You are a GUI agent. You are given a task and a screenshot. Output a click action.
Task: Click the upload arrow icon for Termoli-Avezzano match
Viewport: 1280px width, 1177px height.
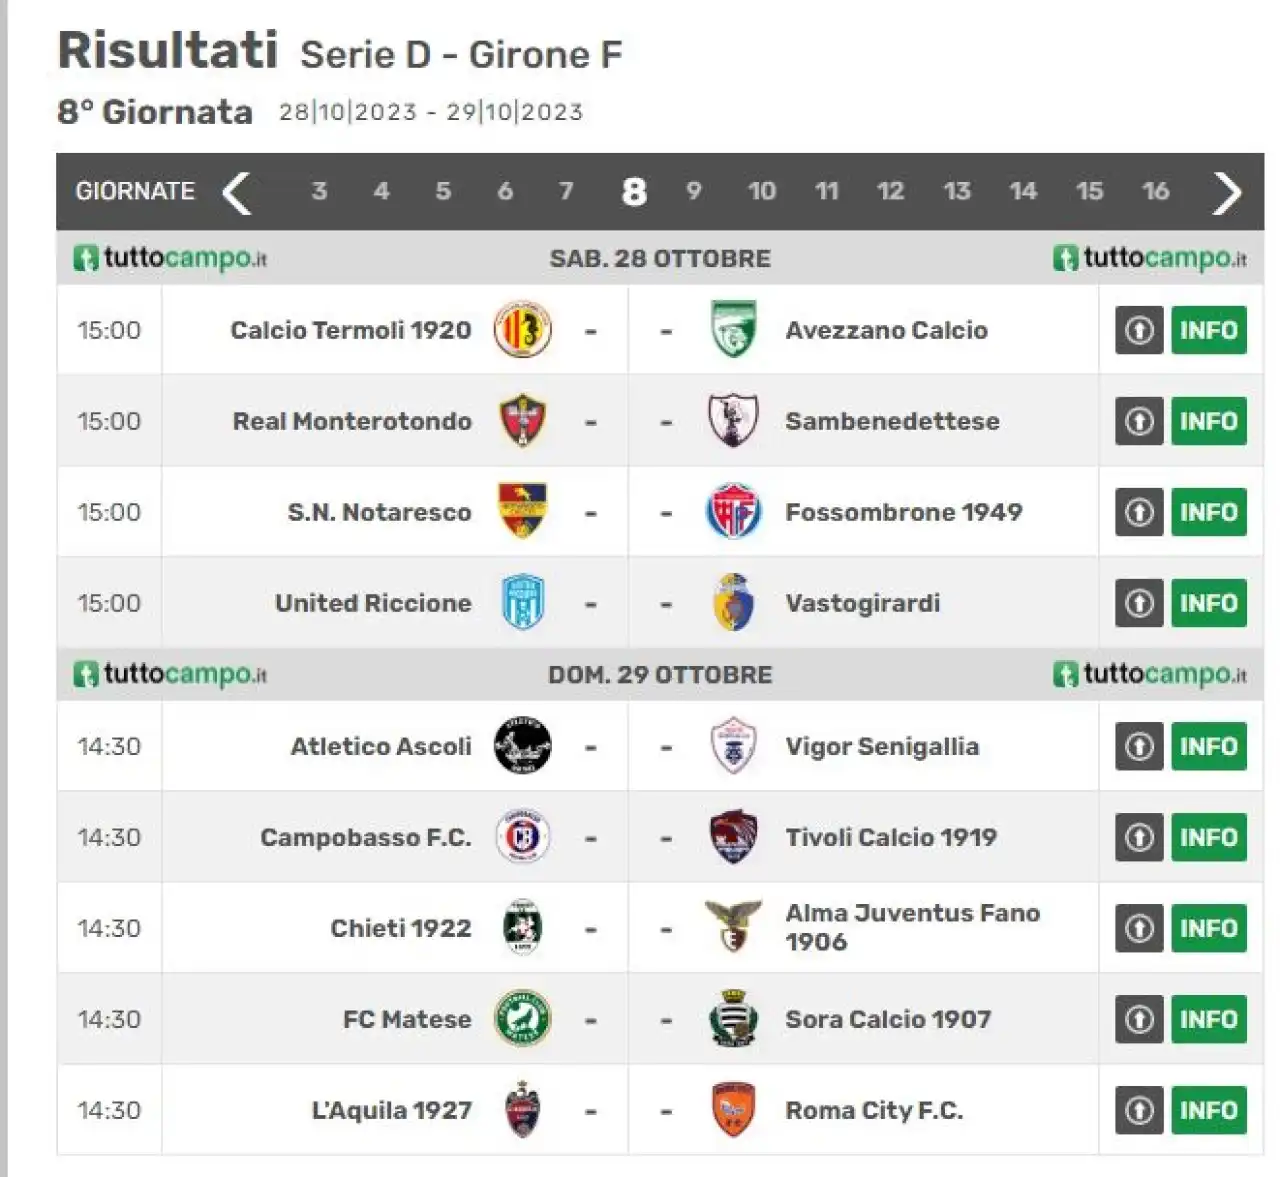pos(1139,330)
